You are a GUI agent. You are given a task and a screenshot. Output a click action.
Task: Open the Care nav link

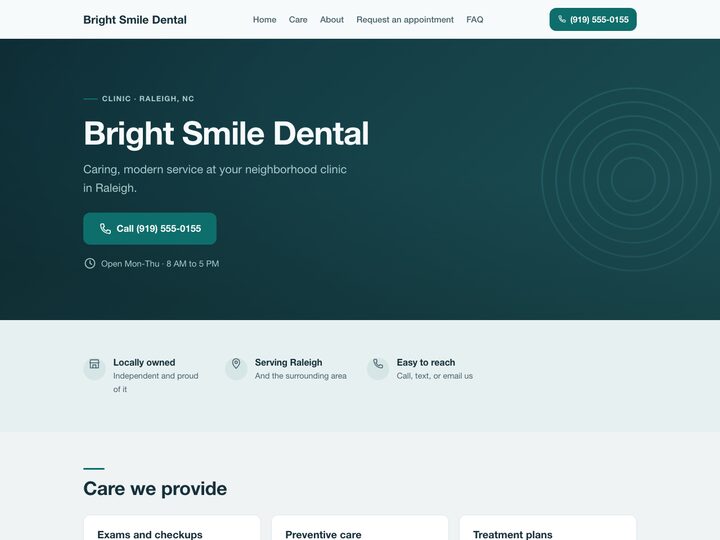[x=298, y=20]
